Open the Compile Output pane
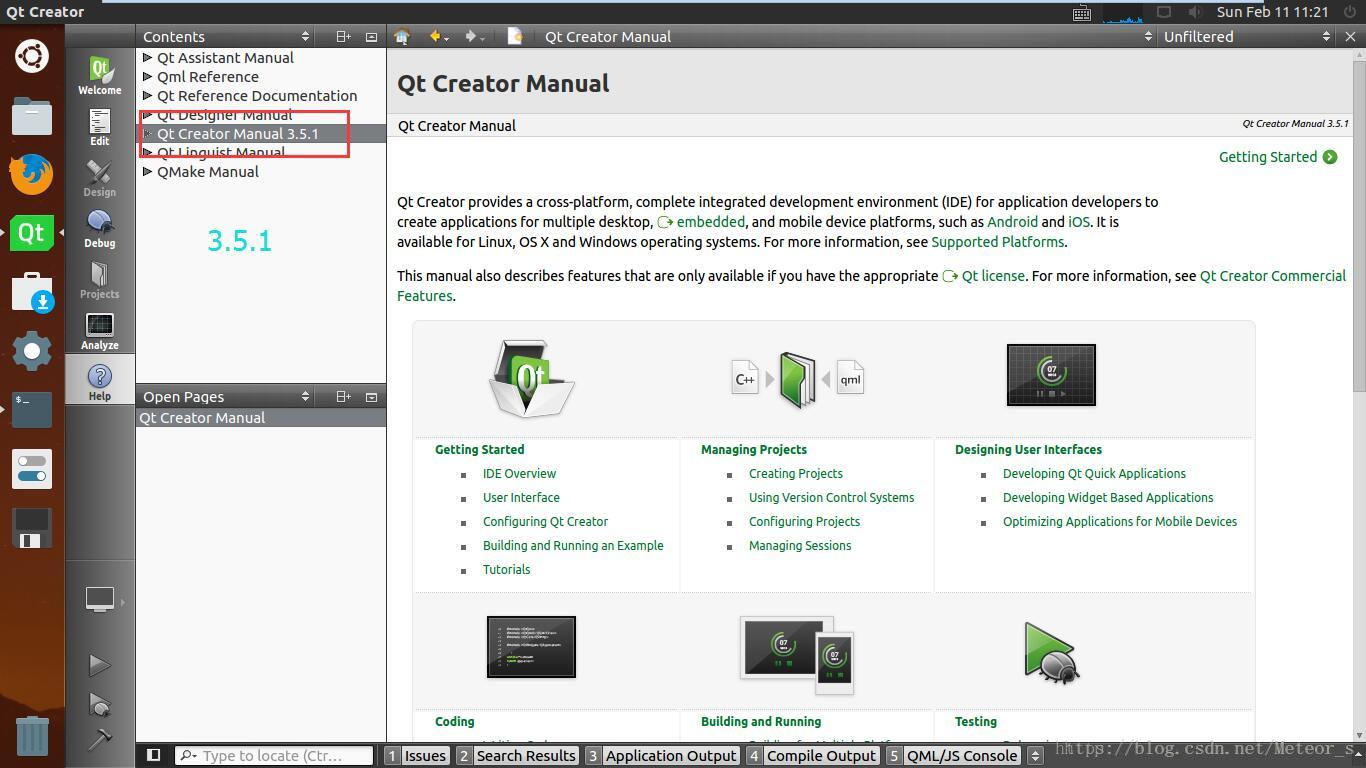Screen dimensions: 1366x768 pos(813,755)
